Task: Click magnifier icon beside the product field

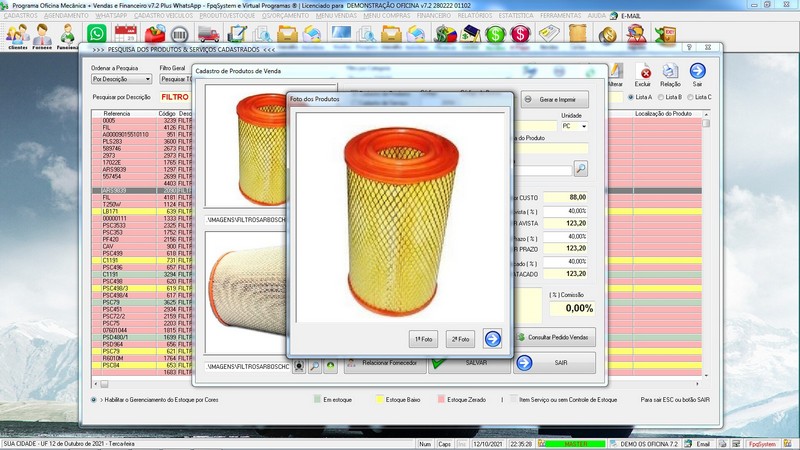Action: pos(581,168)
